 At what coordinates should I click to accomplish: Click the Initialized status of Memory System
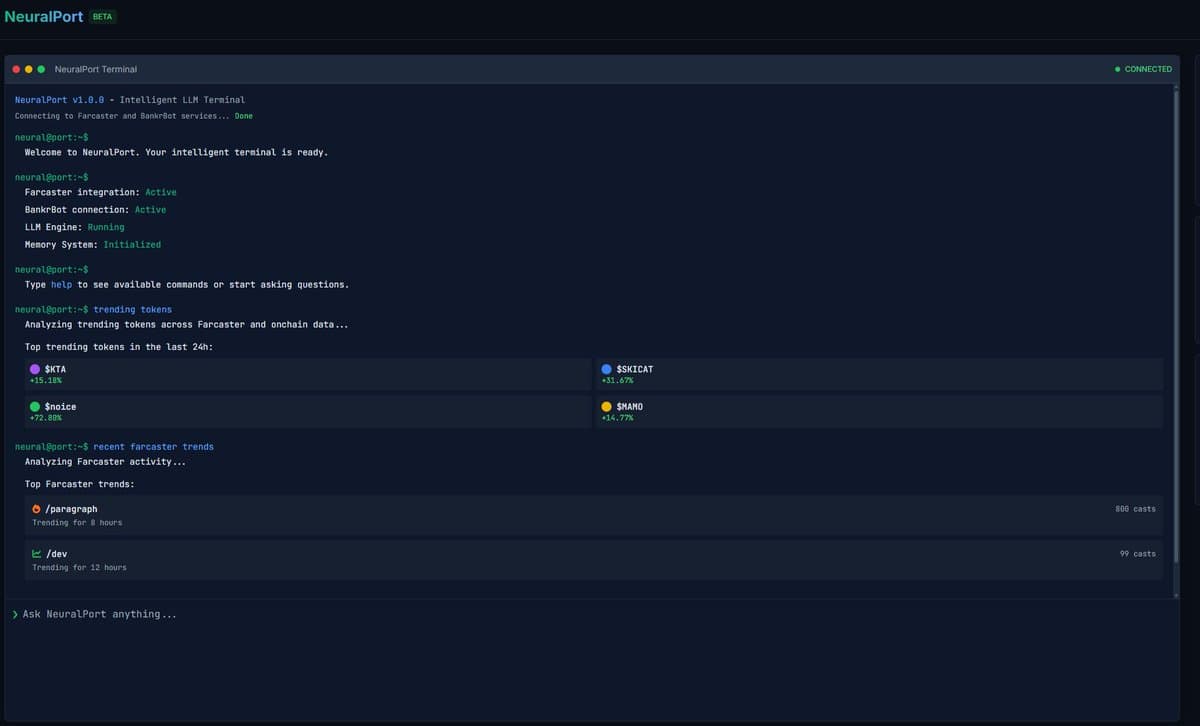[132, 245]
